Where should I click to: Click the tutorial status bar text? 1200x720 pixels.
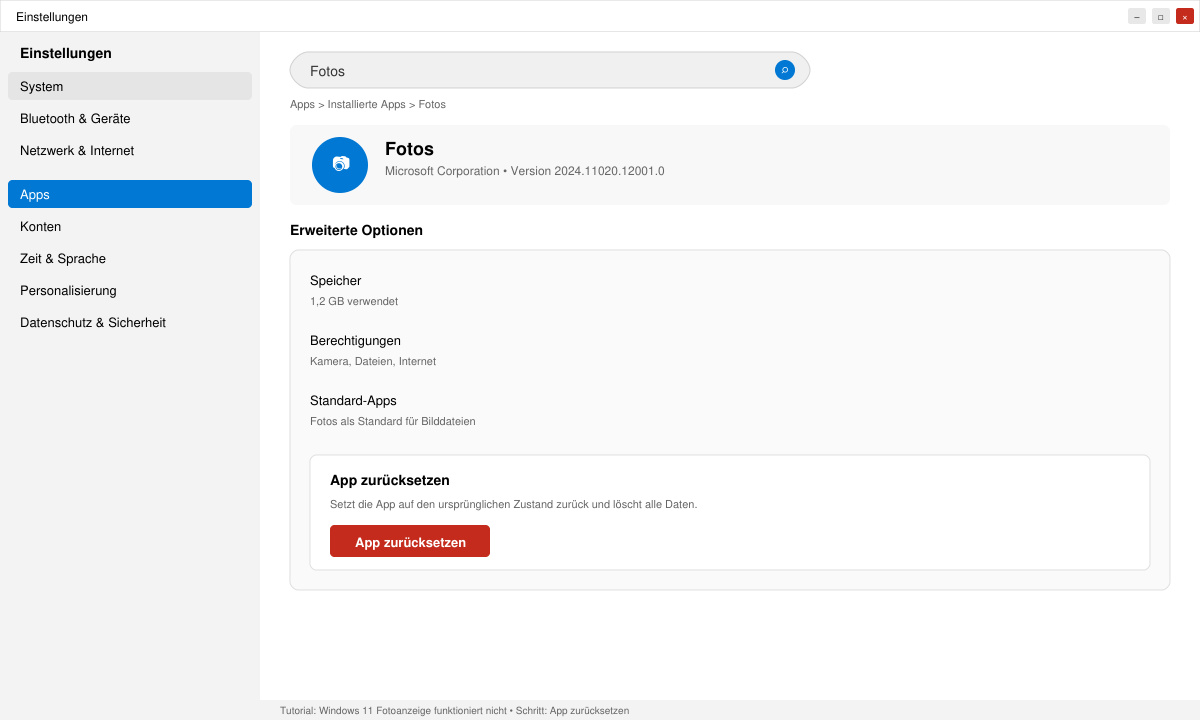(x=454, y=711)
